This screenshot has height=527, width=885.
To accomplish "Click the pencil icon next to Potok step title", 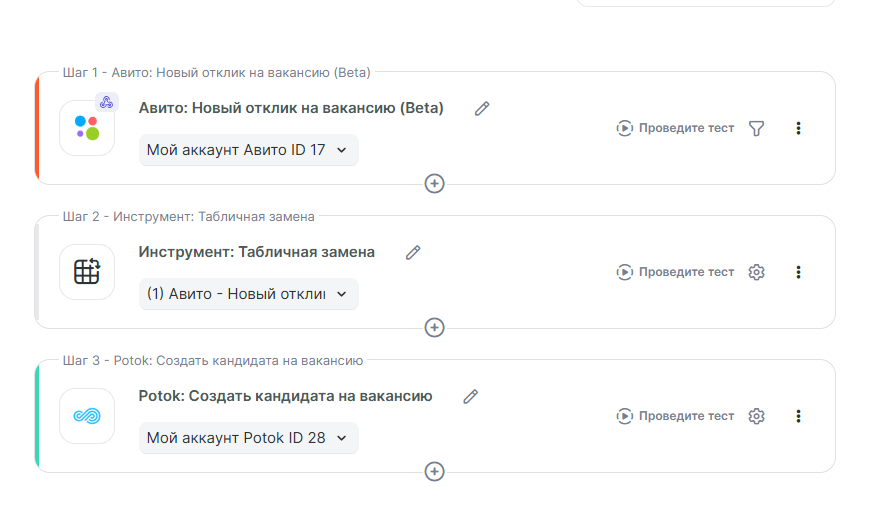I will pyautogui.click(x=471, y=397).
